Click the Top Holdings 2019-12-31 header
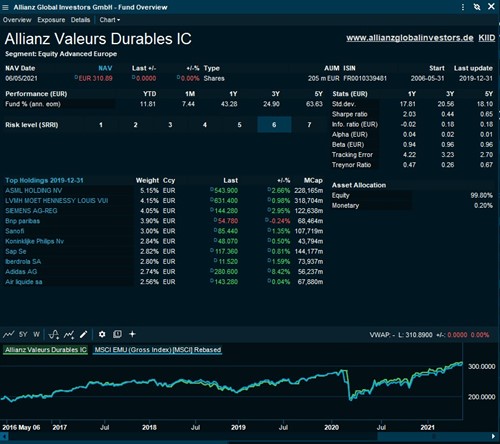 (44, 180)
